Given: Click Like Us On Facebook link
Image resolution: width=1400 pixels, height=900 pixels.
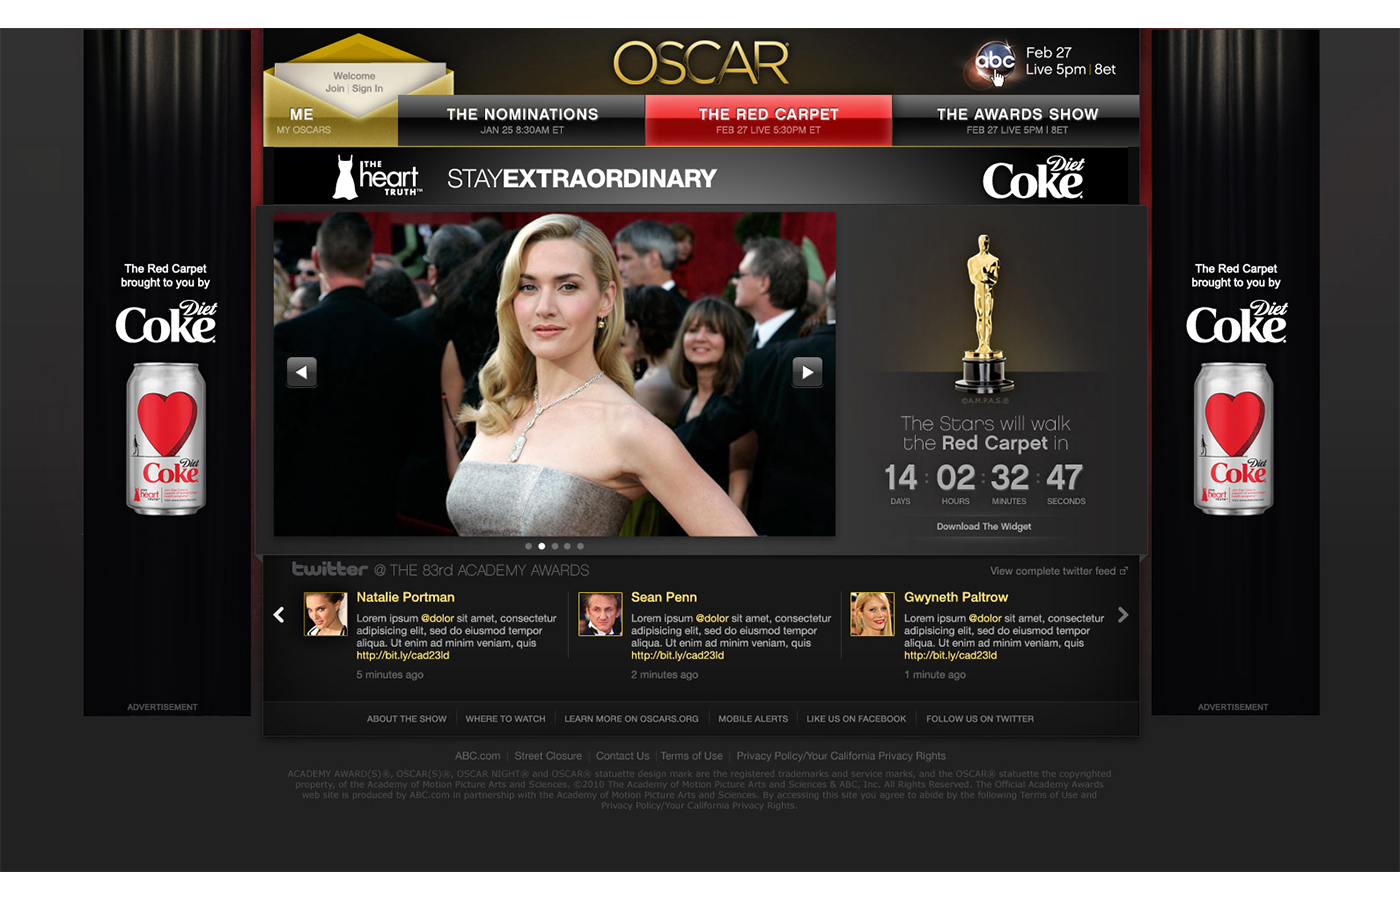Looking at the screenshot, I should pyautogui.click(x=856, y=719).
